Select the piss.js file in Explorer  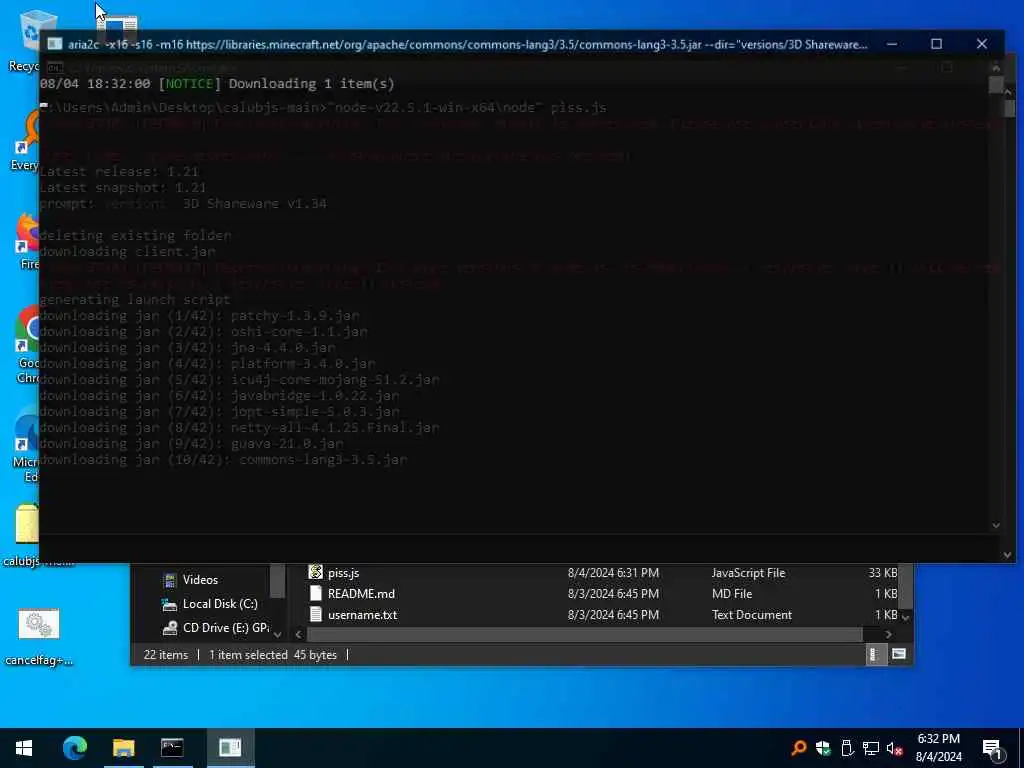[x=344, y=573]
